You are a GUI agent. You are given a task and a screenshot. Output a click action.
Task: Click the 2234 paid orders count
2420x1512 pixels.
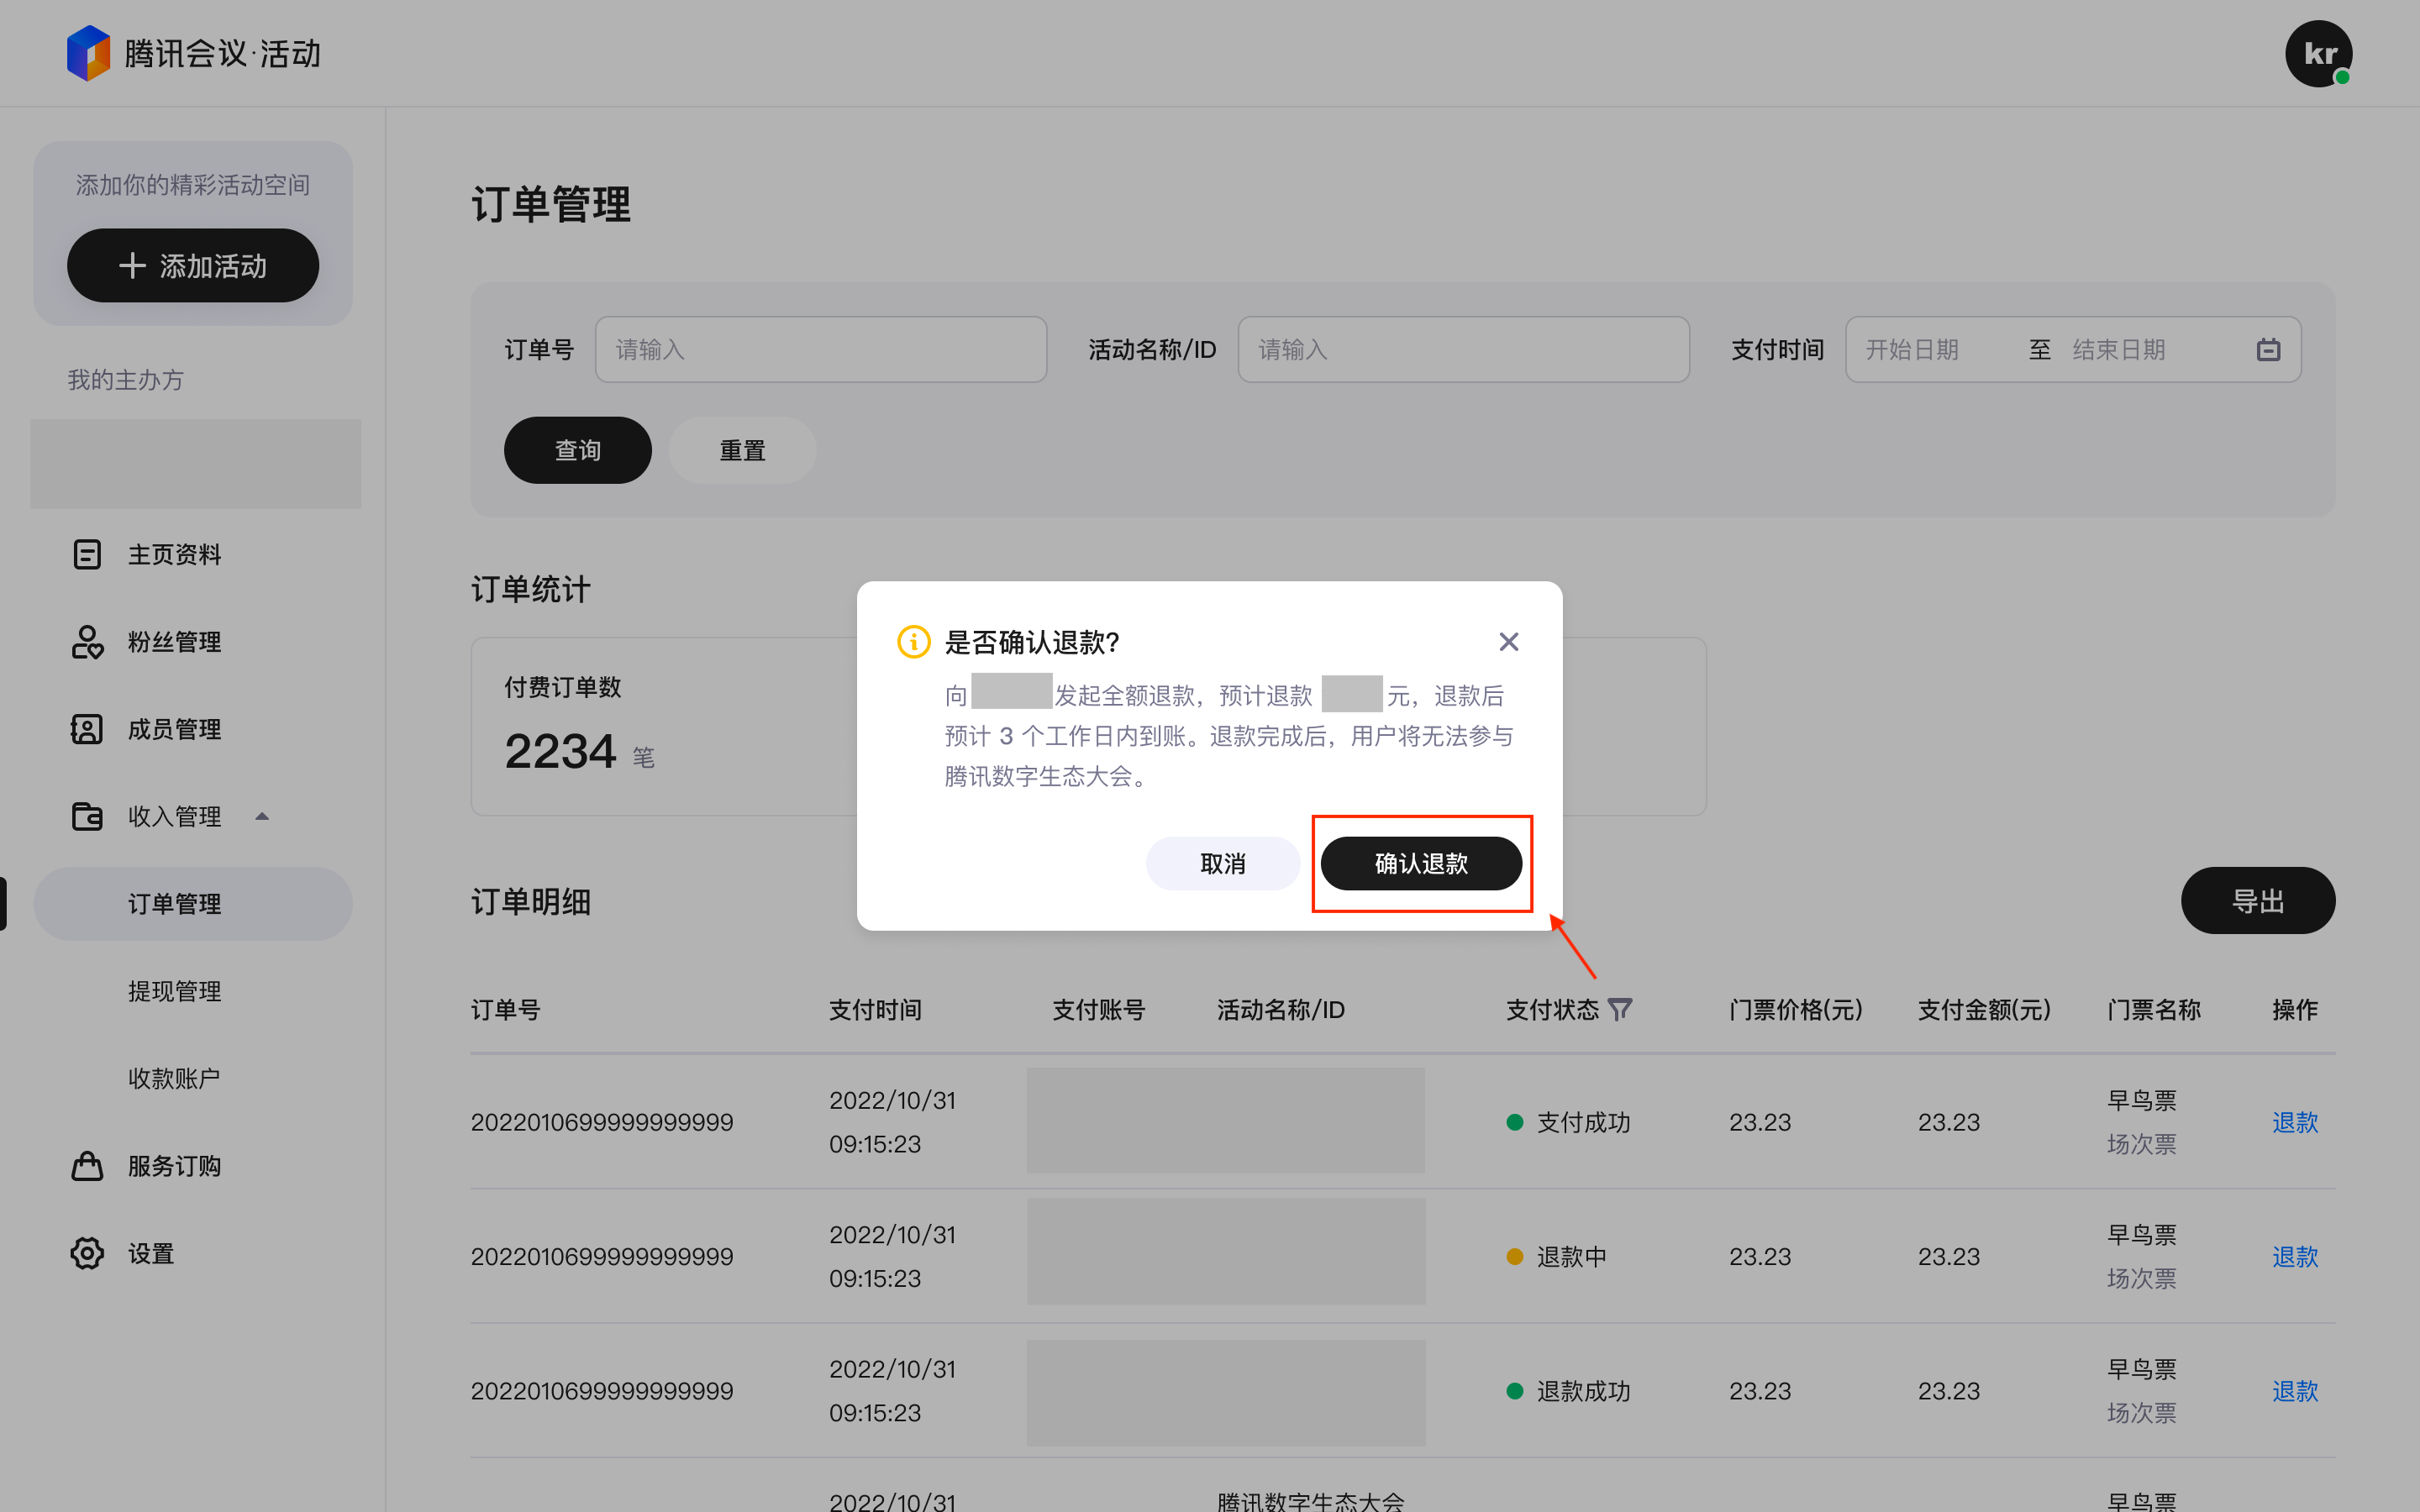[x=560, y=752]
